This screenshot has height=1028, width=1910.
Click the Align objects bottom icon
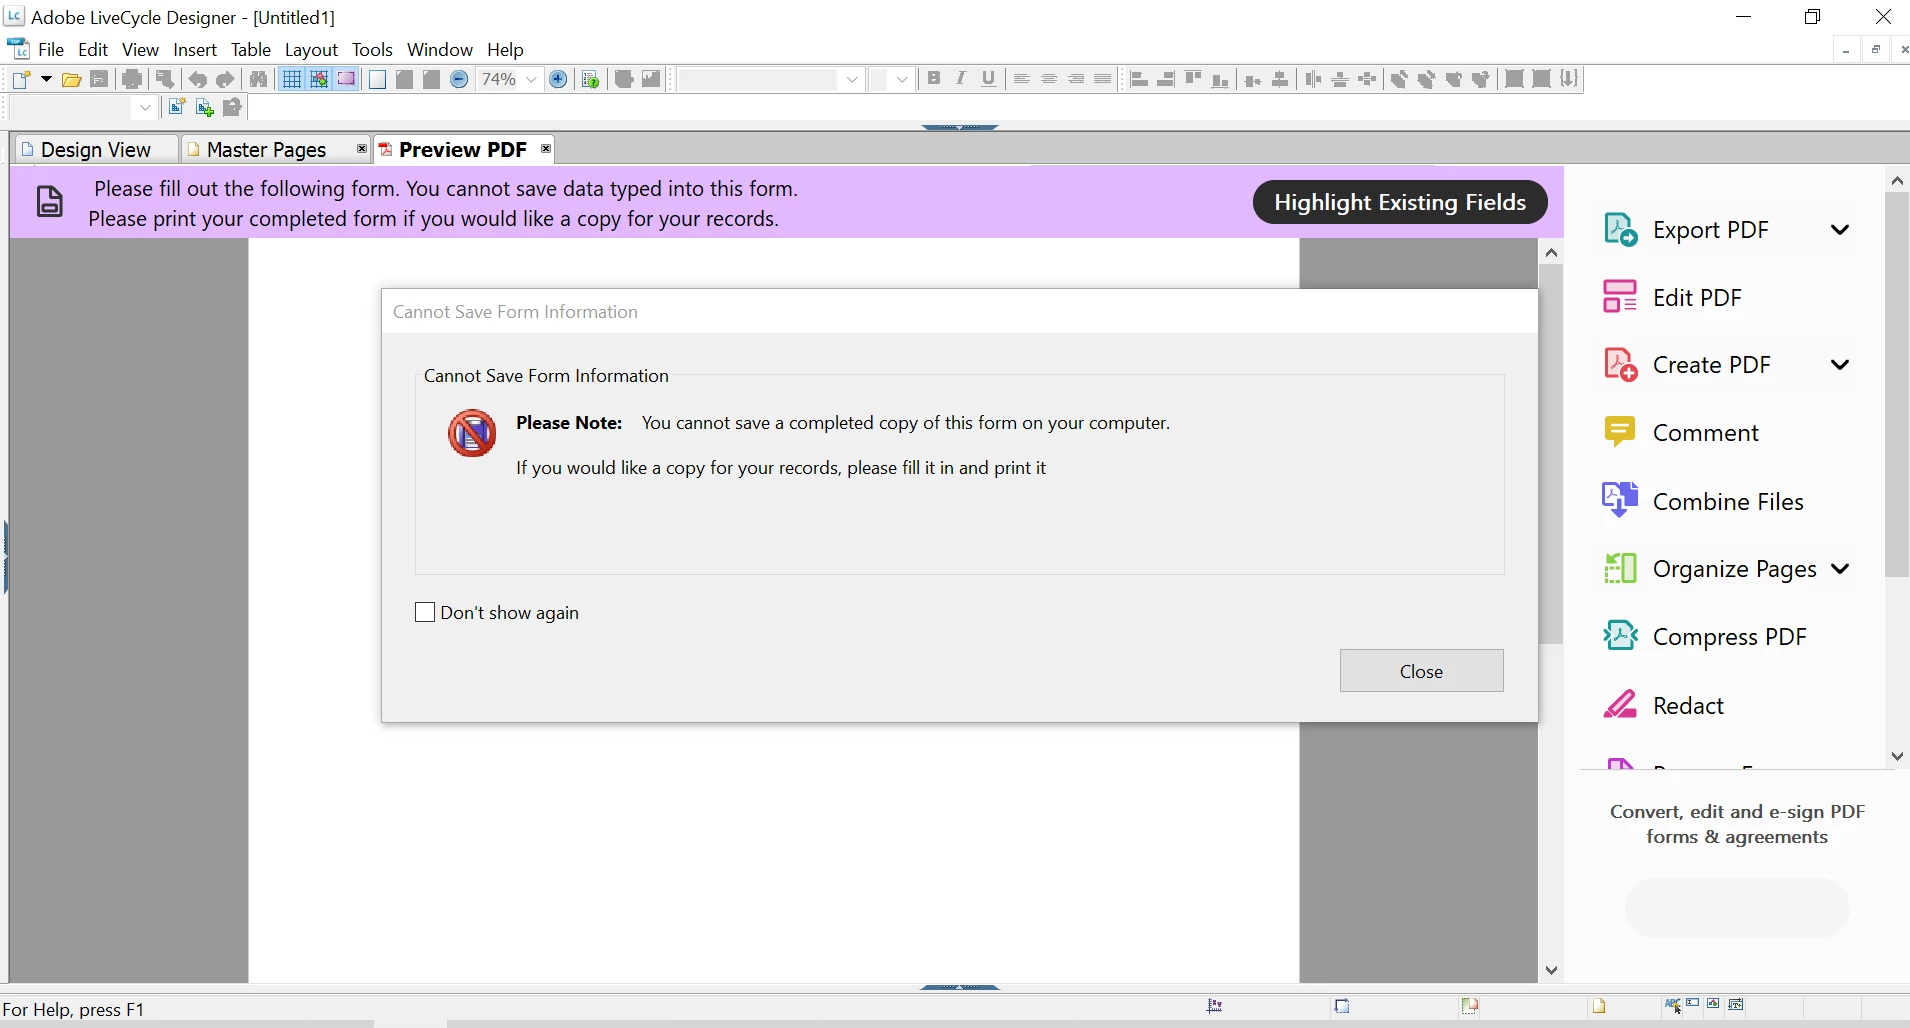pos(1220,79)
